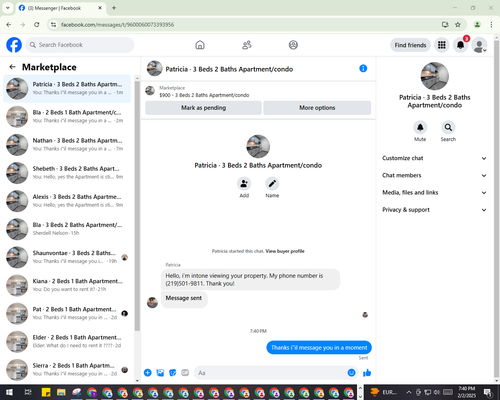
Task: Open the Pat - 2 Beds 1 Bath conversation
Action: 67,313
